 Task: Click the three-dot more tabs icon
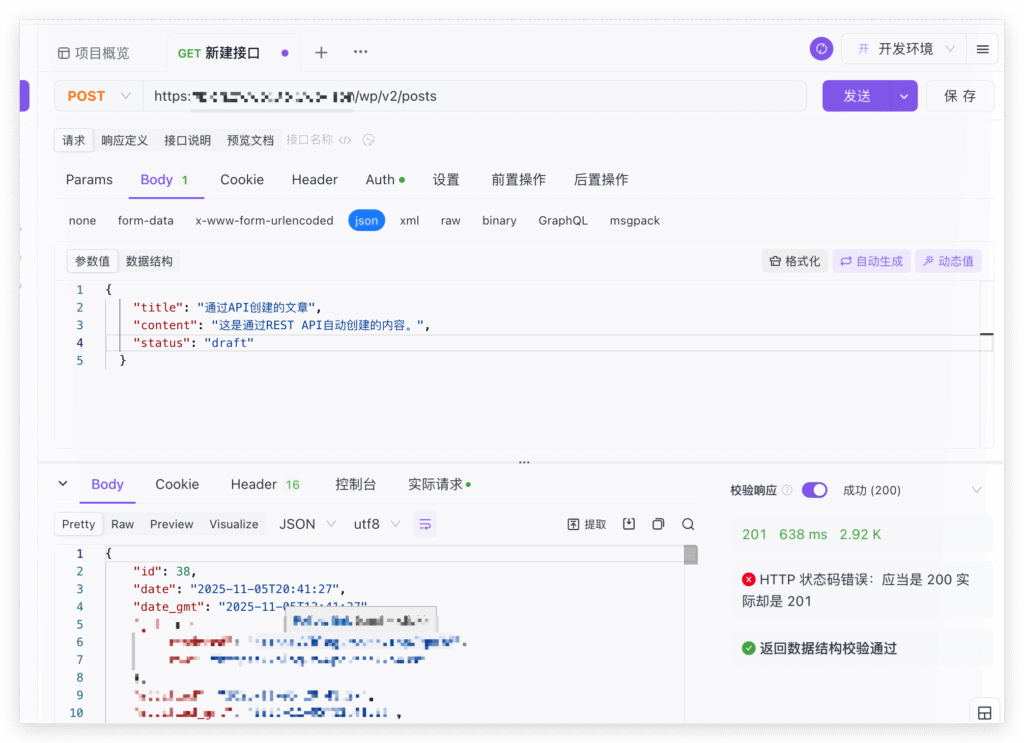pos(360,52)
